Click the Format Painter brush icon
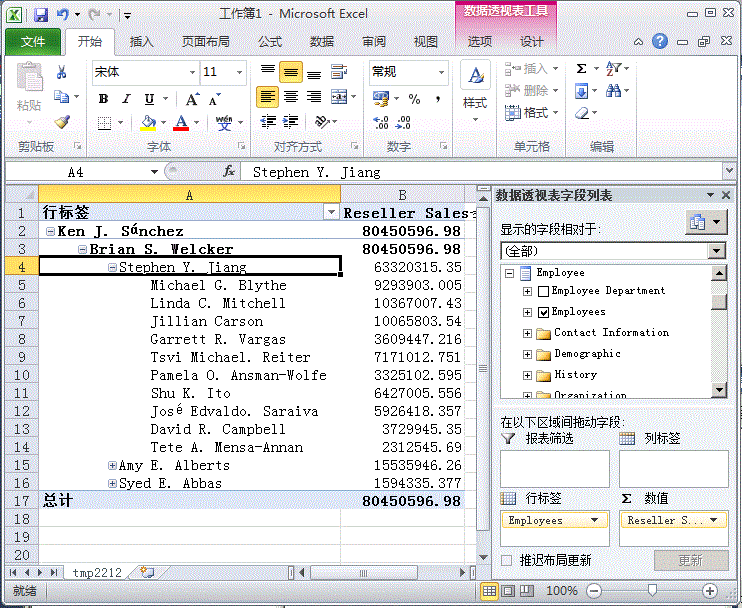The image size is (742, 608). (62, 122)
